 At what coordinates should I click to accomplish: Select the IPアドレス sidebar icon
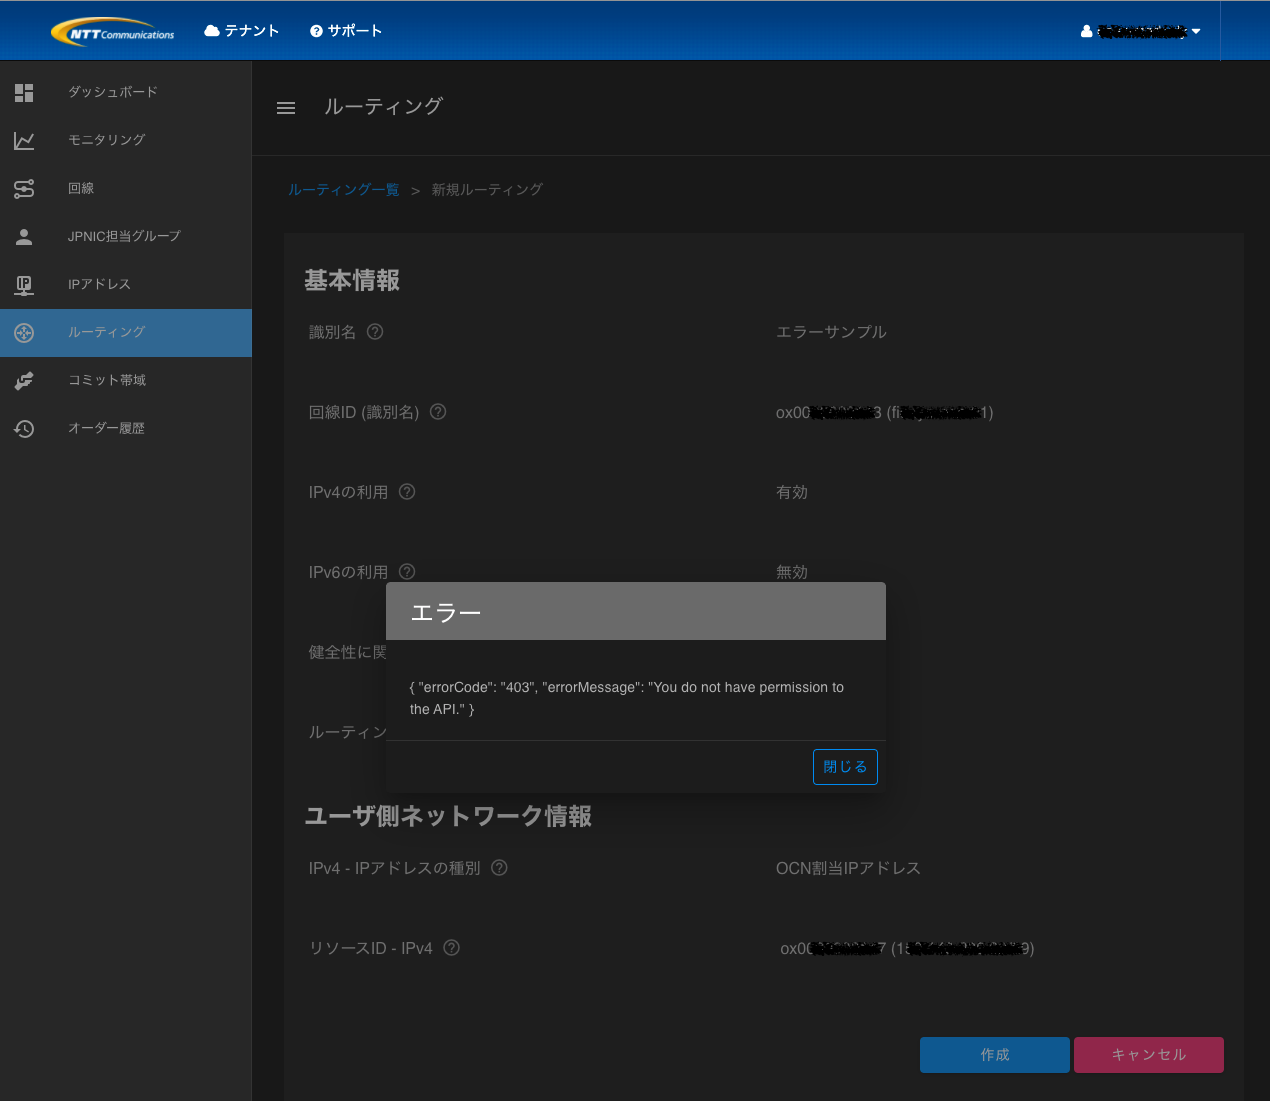[x=24, y=284]
